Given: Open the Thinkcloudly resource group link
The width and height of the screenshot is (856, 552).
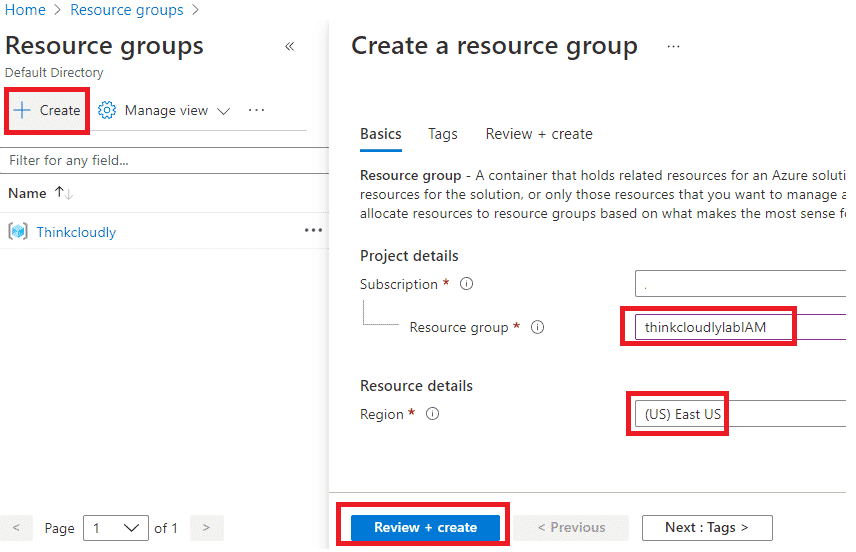Looking at the screenshot, I should tap(76, 232).
